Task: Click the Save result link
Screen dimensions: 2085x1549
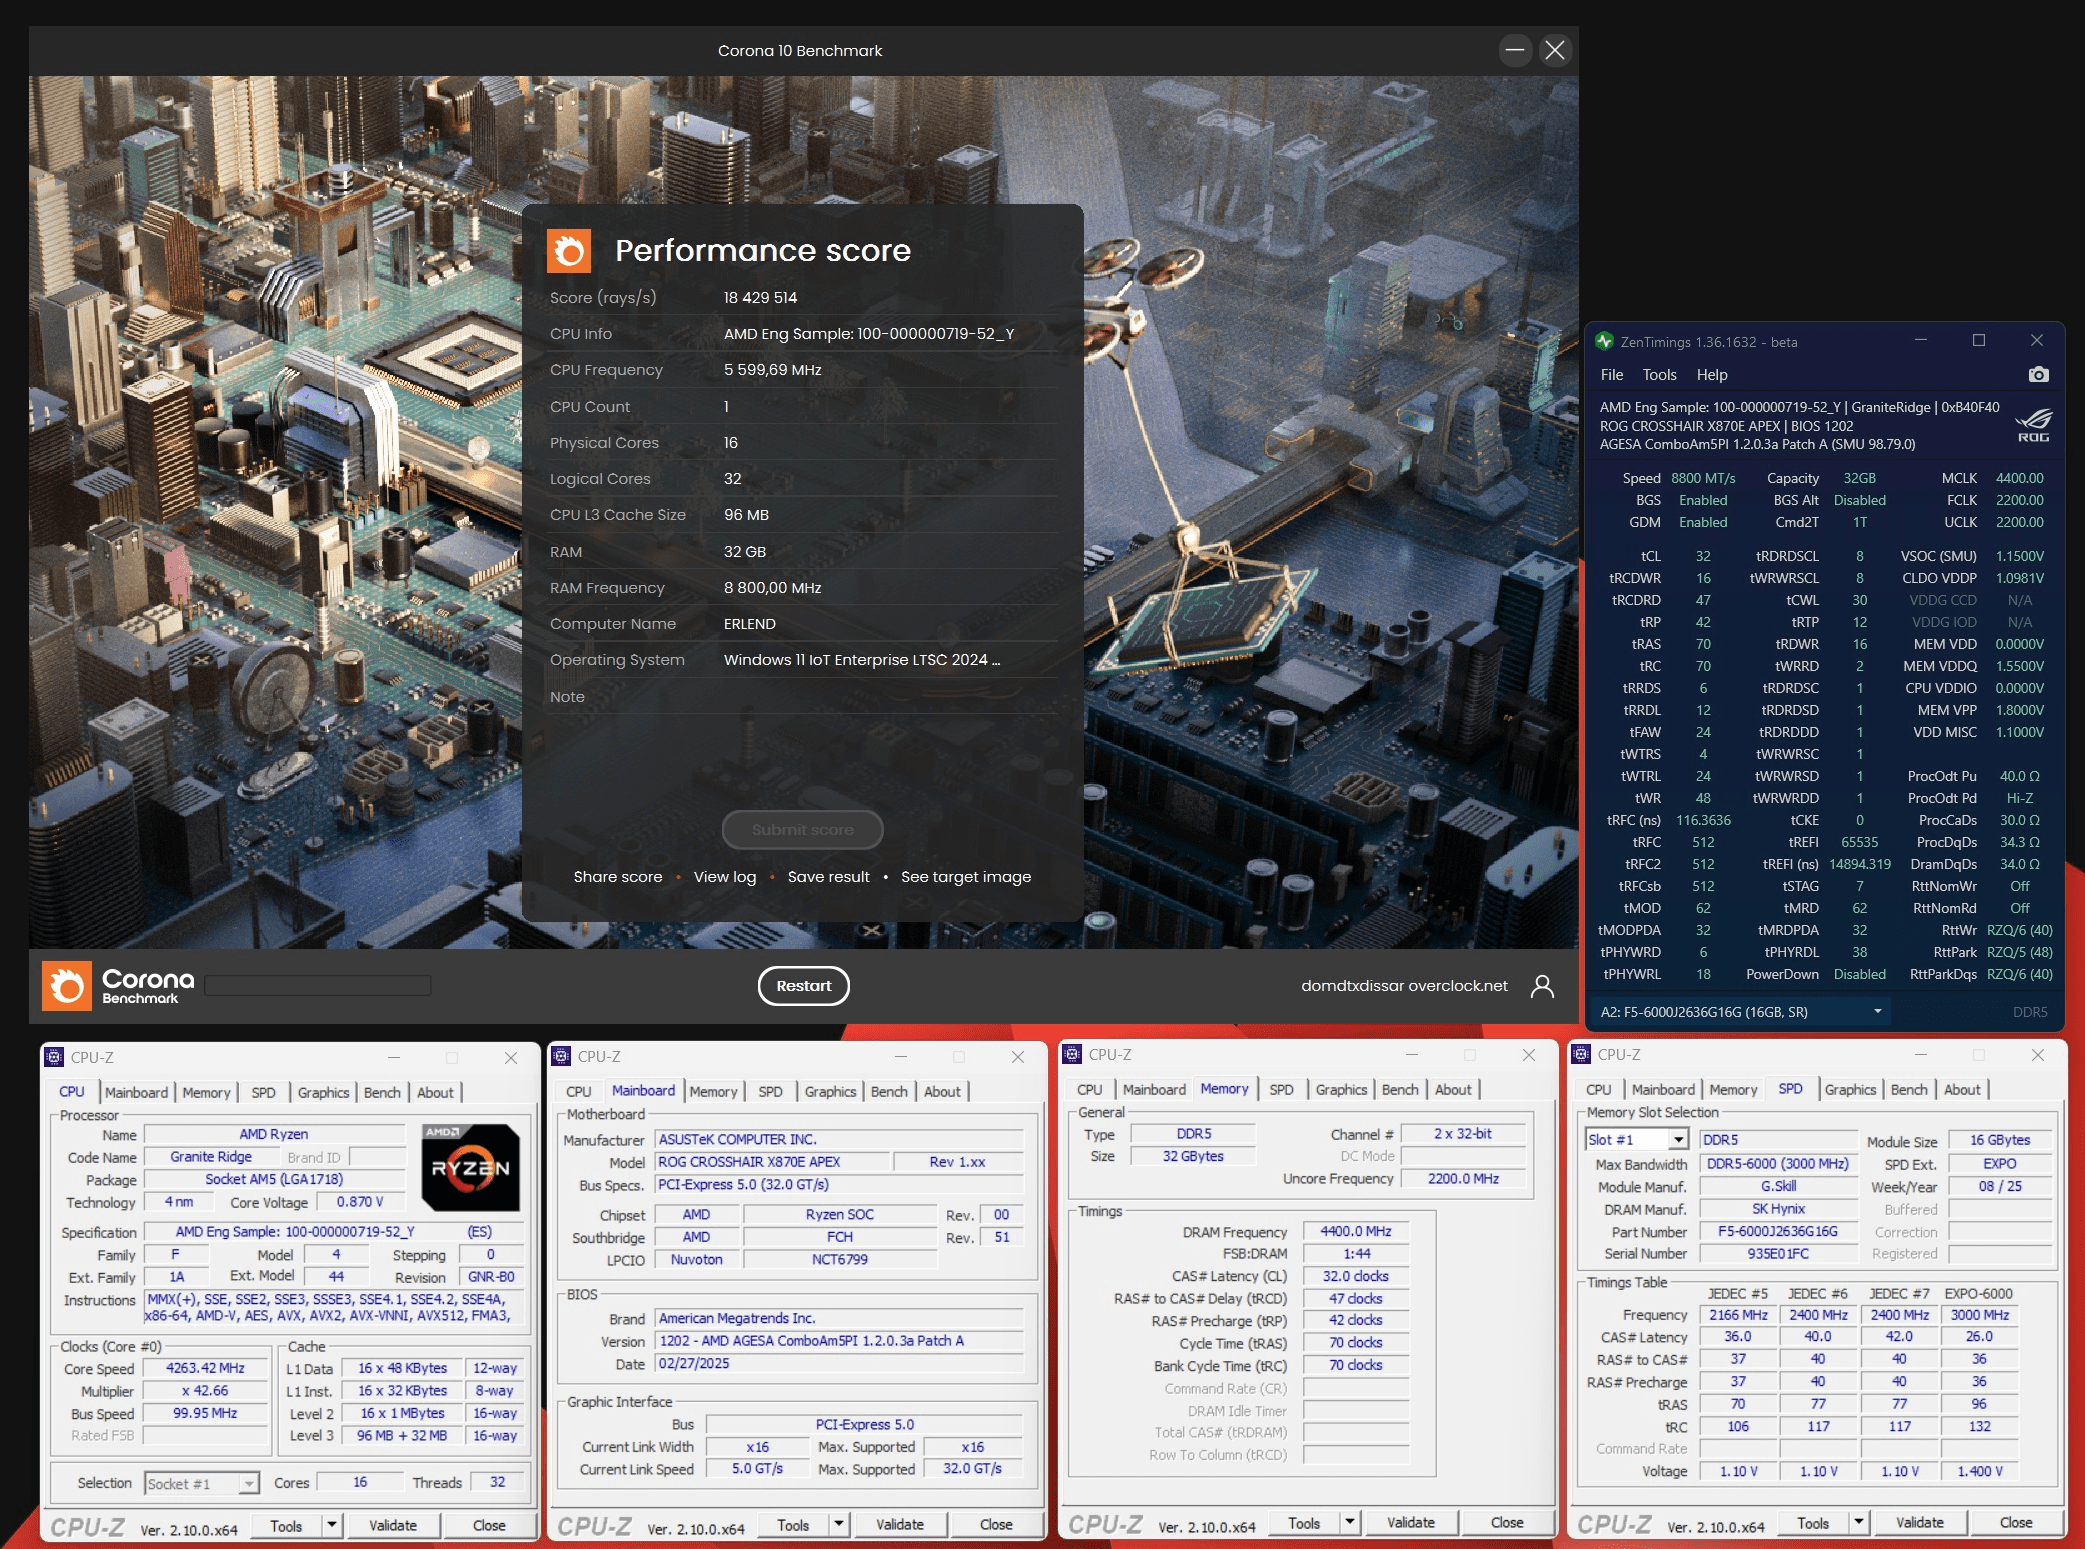Action: [x=828, y=877]
